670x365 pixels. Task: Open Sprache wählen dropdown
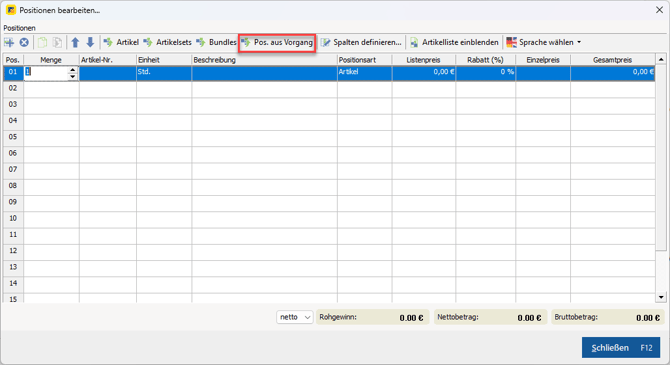[544, 42]
